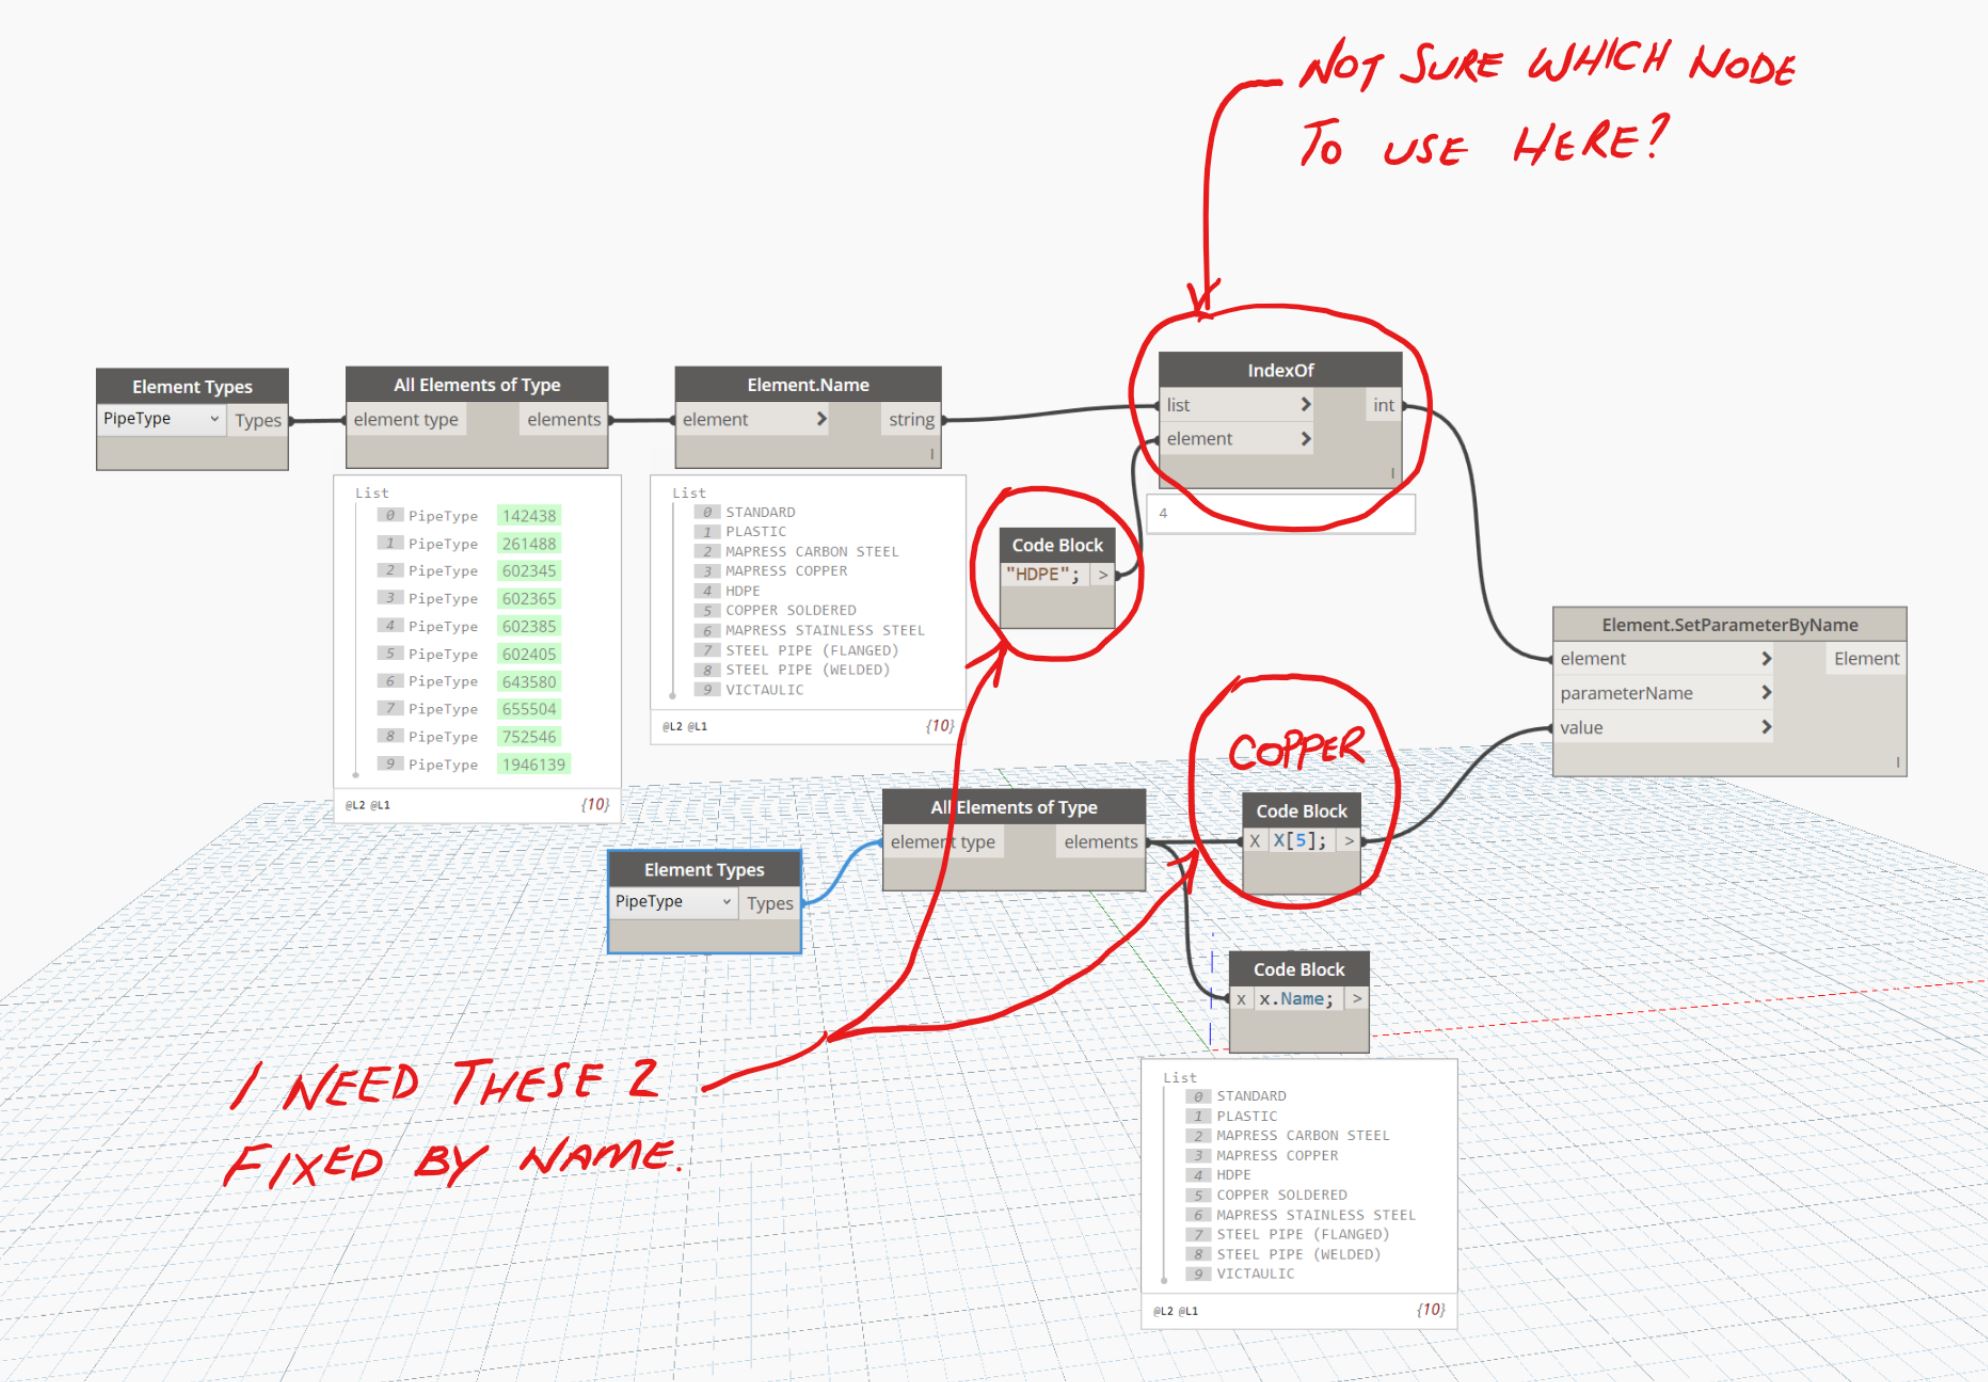Screen dimensions: 1988x1382
Task: Click the element input port on Element.Name node
Action: click(x=716, y=419)
